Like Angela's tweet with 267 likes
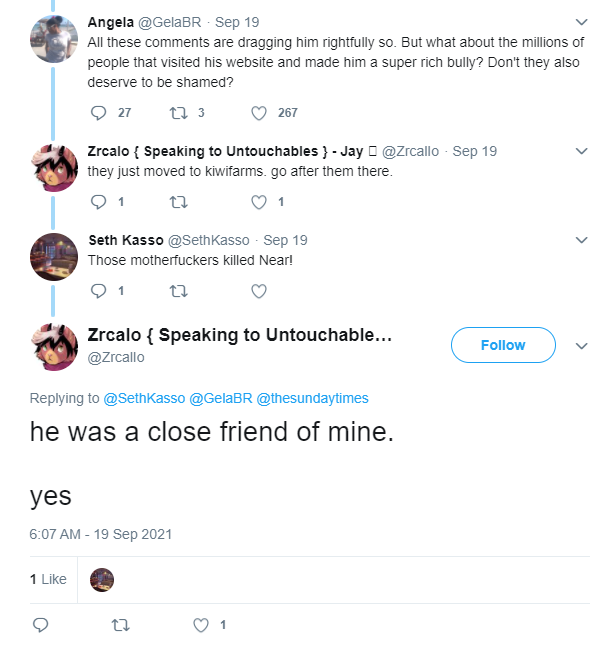This screenshot has width=615, height=654. [x=259, y=113]
